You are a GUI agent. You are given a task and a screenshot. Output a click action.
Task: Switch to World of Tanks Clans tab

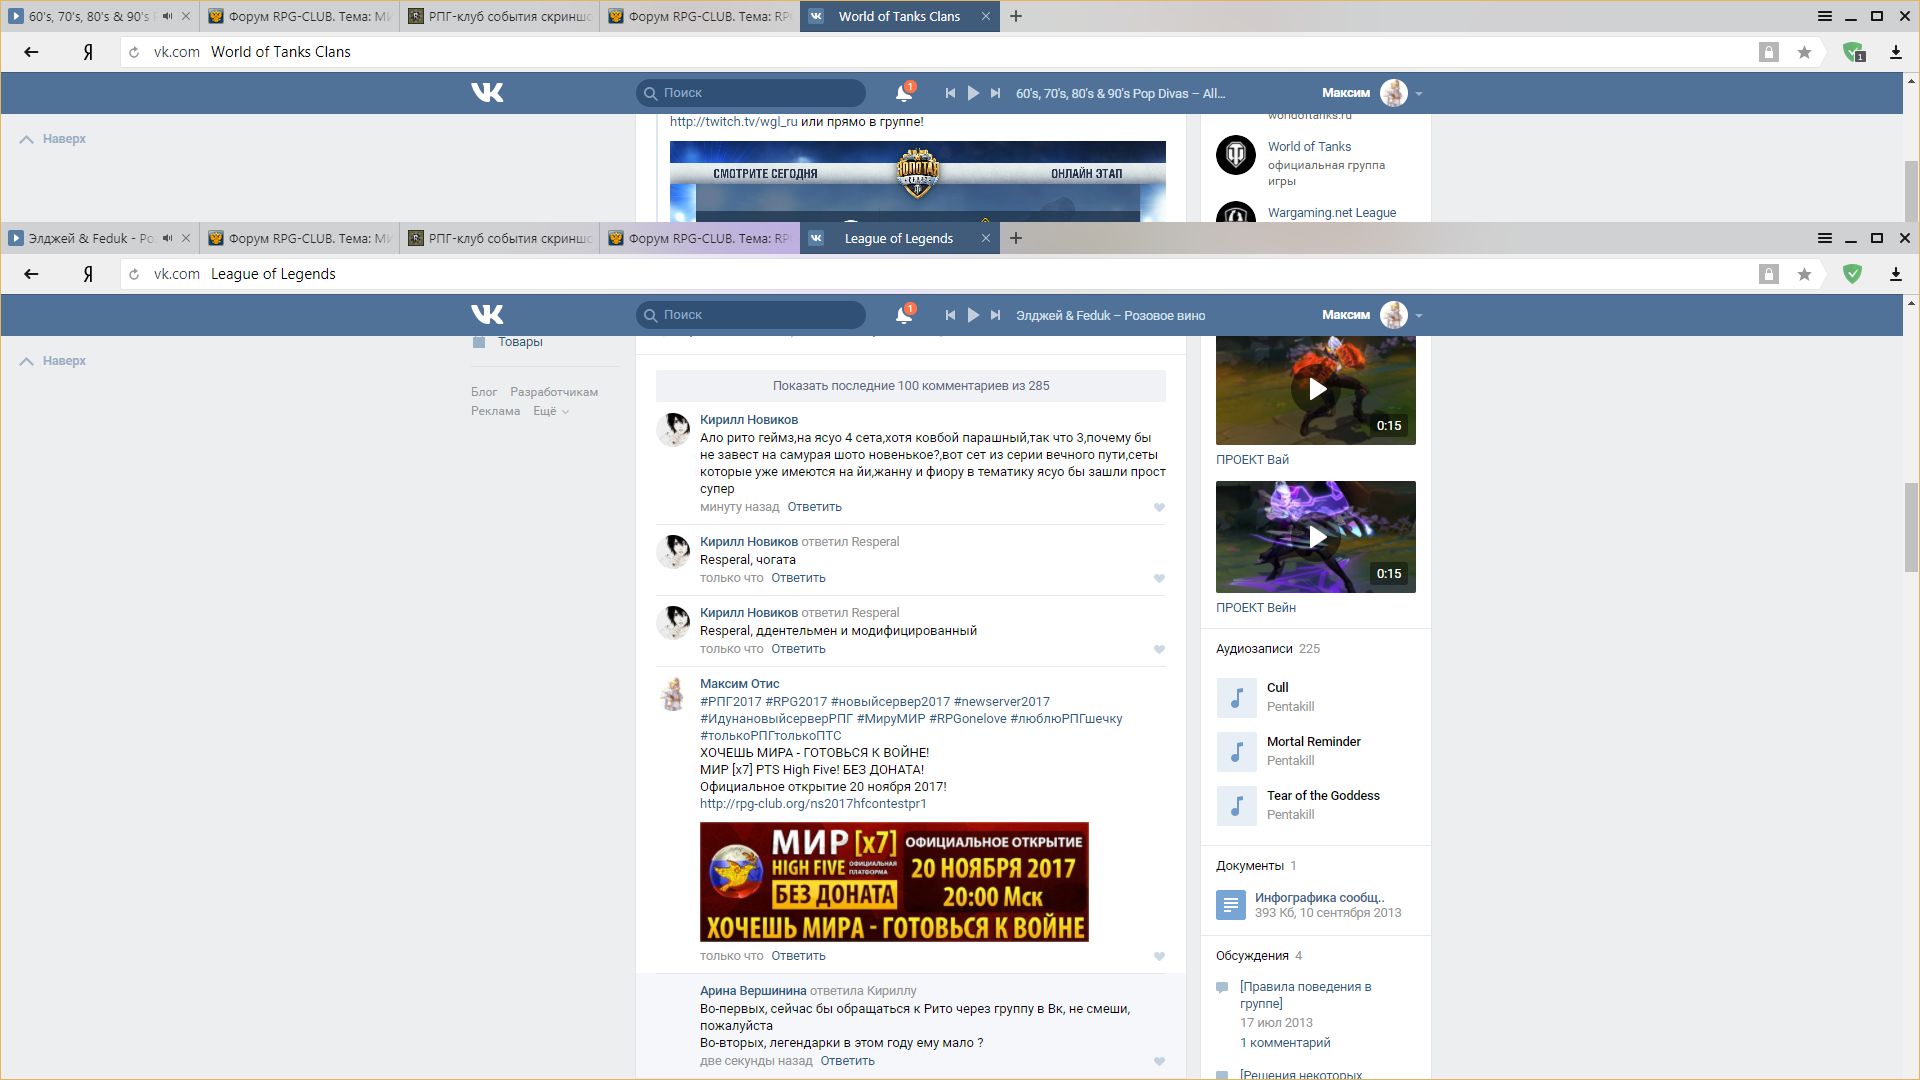(898, 16)
